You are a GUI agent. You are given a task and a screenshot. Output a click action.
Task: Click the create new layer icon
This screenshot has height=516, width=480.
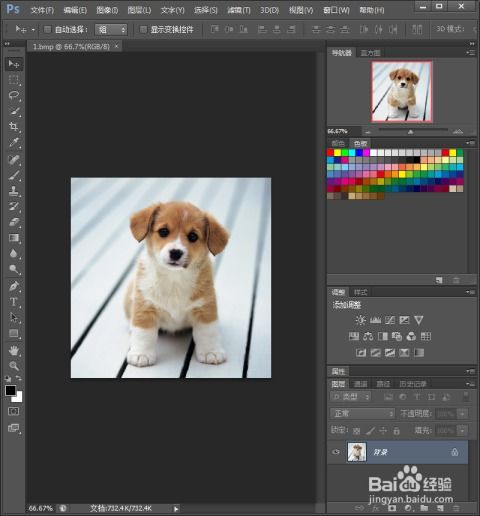point(440,508)
